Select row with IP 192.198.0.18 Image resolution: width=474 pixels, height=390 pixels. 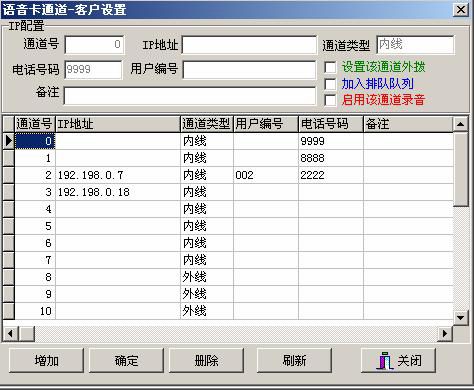coord(228,192)
